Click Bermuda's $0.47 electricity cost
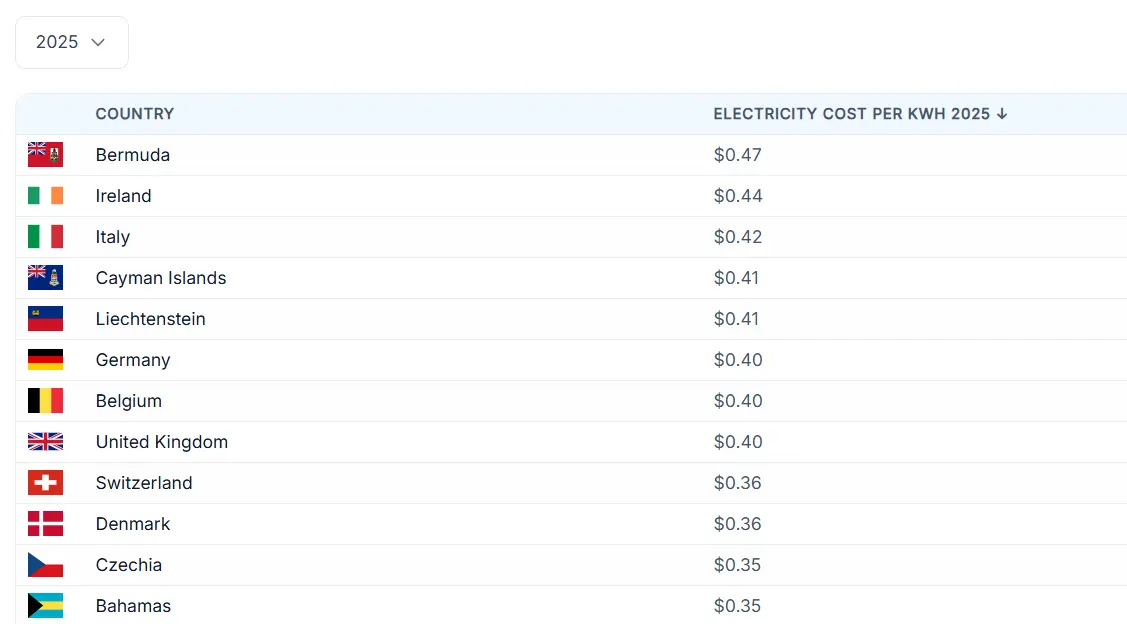 coord(737,155)
